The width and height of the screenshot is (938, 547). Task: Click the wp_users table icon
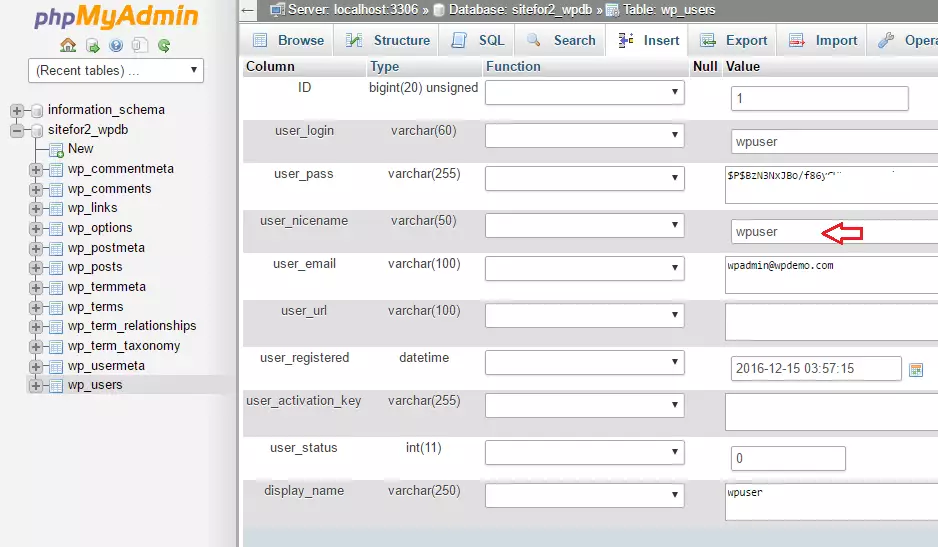pos(56,385)
